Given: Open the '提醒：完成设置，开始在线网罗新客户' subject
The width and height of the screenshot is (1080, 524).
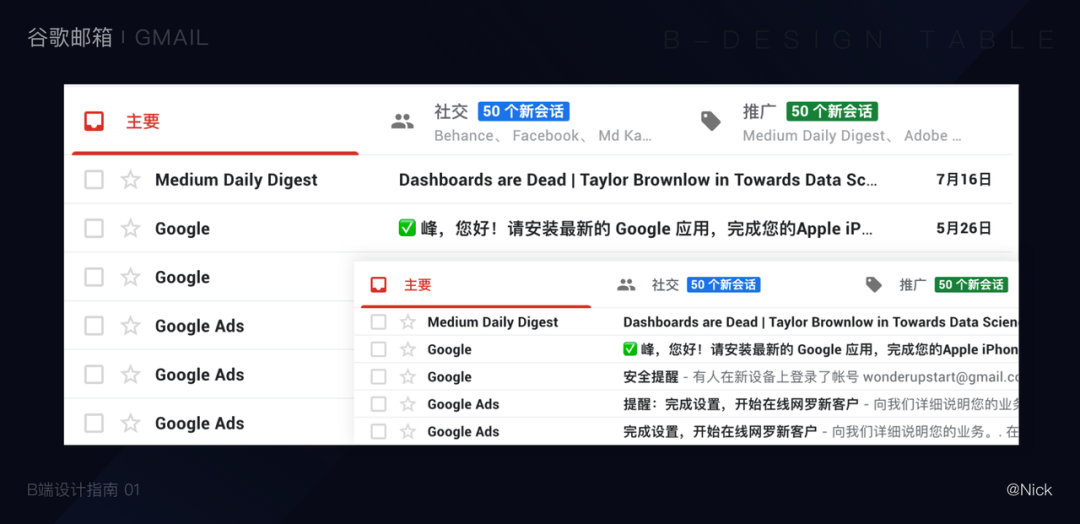Looking at the screenshot, I should click(740, 404).
